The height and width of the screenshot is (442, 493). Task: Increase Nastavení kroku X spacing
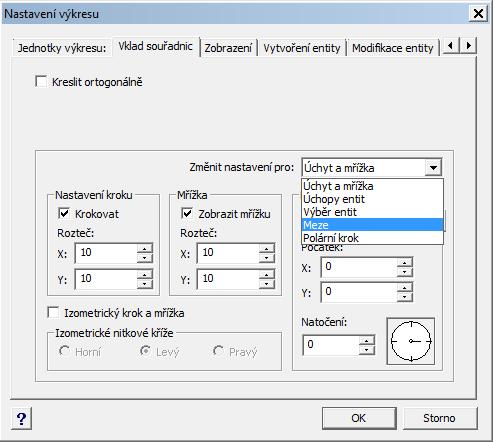pos(145,249)
